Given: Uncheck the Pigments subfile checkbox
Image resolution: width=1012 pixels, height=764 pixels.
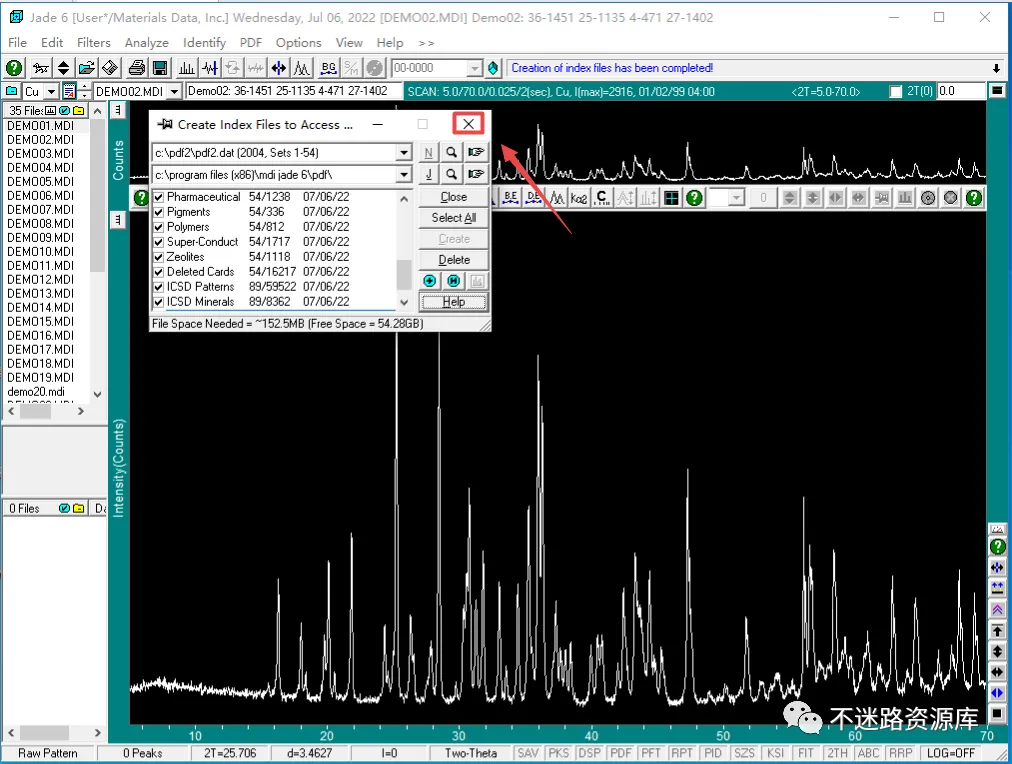Looking at the screenshot, I should tap(159, 212).
